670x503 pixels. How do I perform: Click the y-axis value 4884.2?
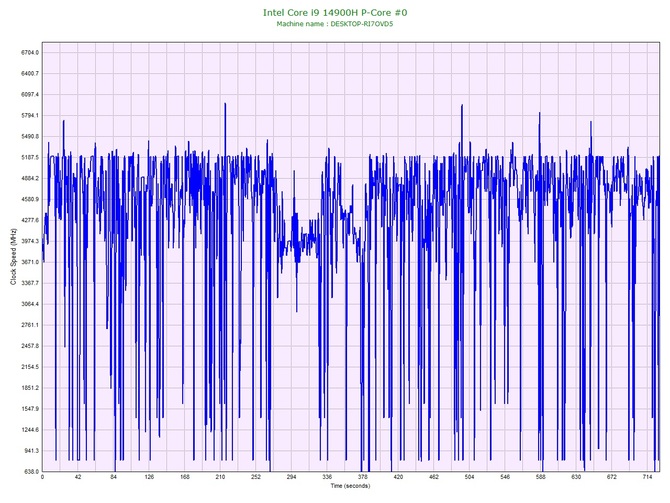pos(30,178)
